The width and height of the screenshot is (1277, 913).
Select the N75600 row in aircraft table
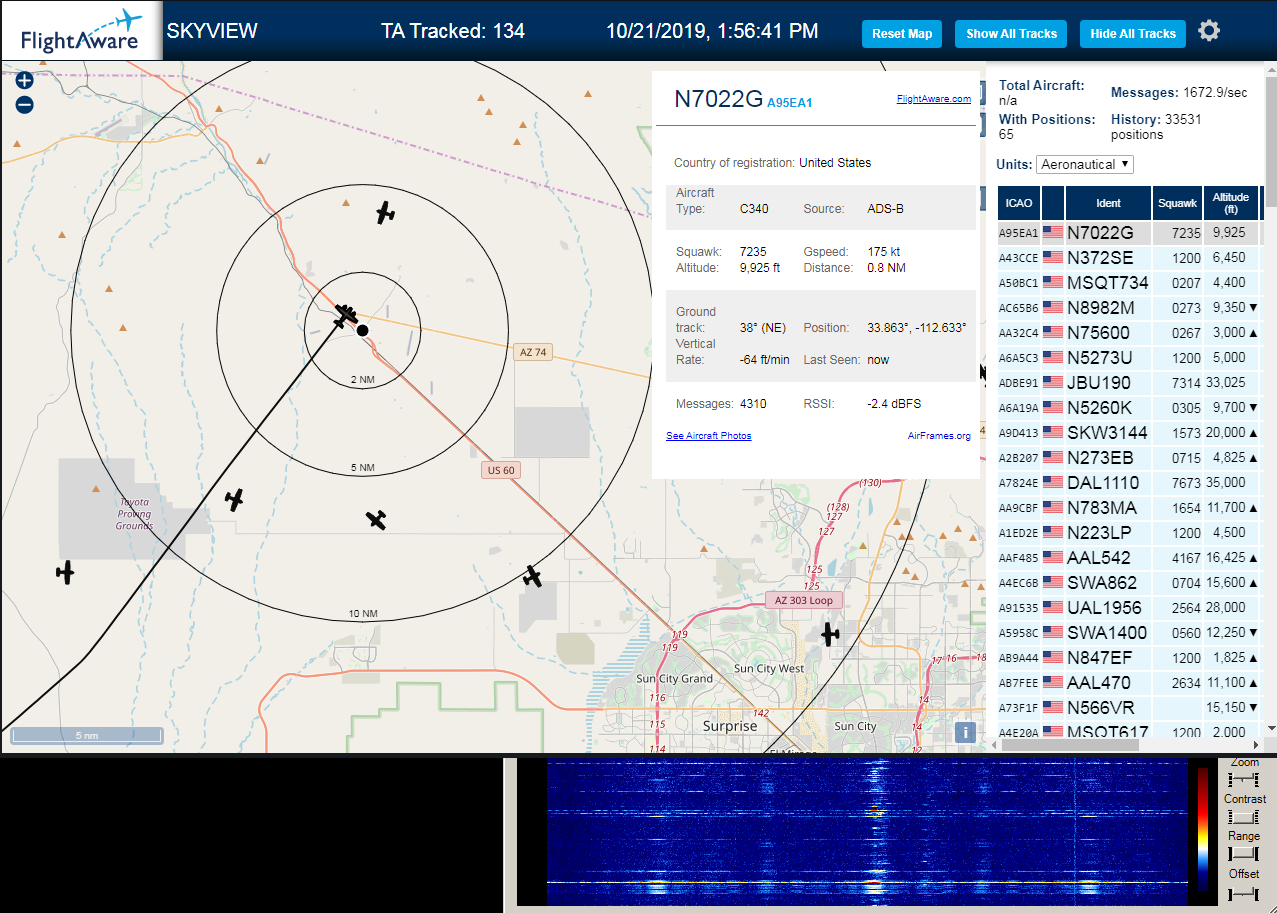tap(1129, 333)
